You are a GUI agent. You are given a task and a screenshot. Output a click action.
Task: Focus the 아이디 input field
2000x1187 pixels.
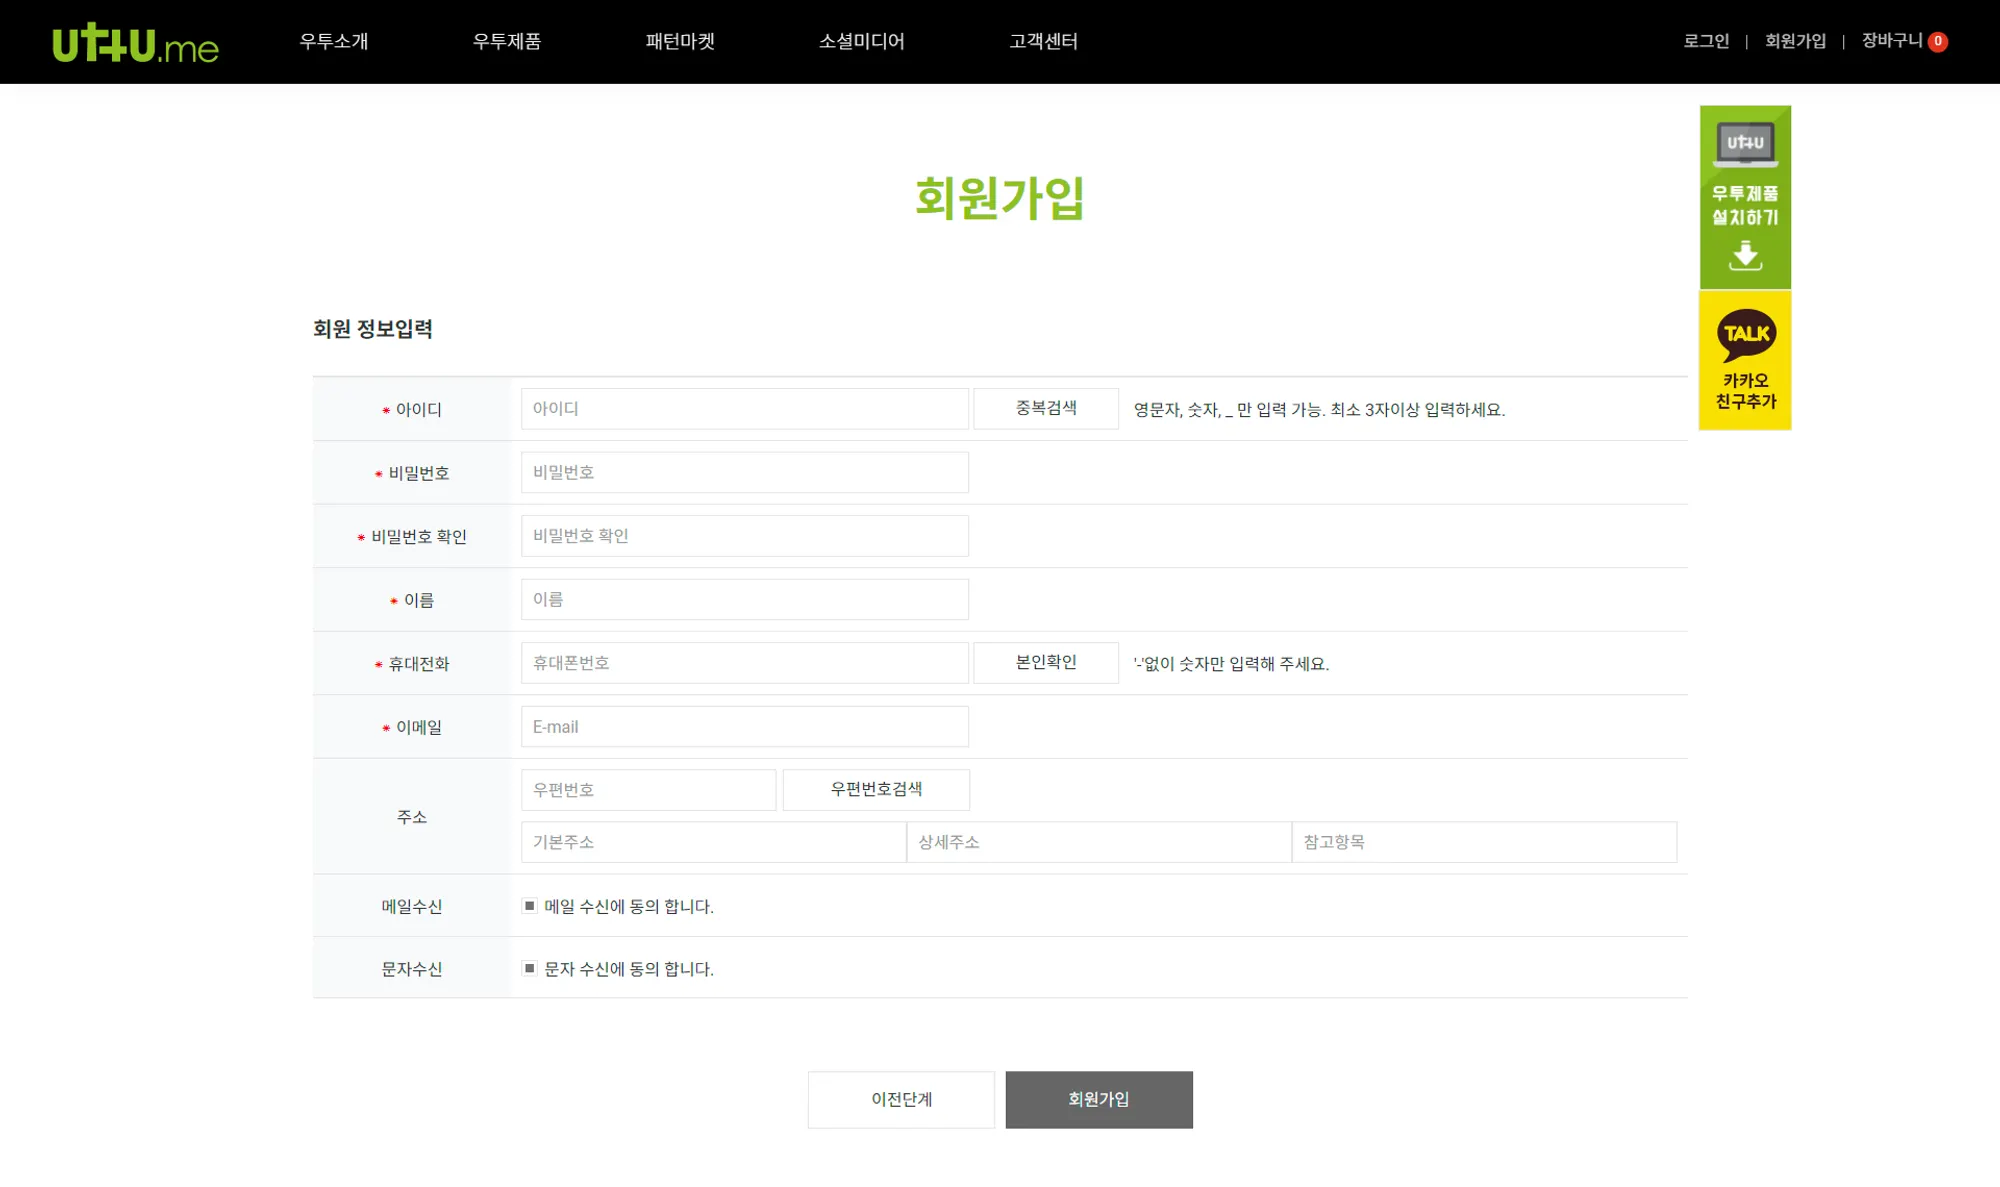click(x=744, y=408)
